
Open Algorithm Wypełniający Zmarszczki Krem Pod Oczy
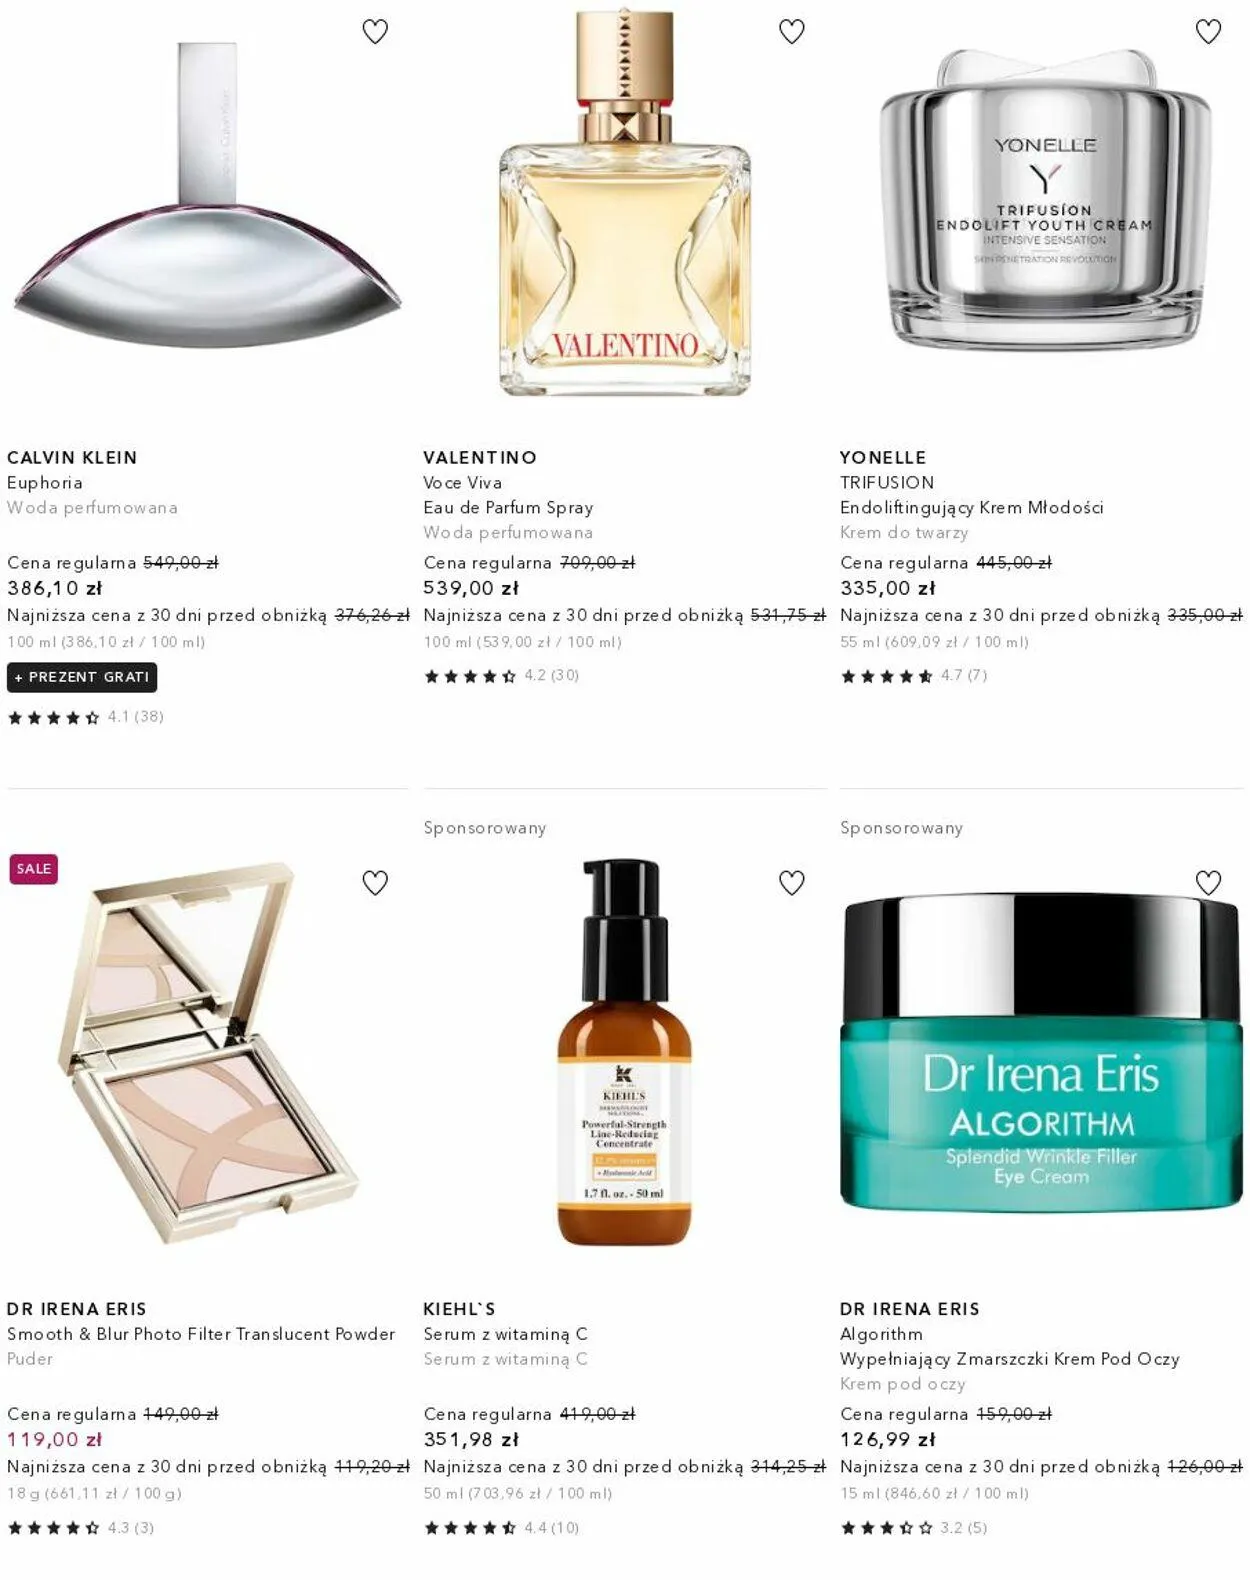click(1010, 1347)
